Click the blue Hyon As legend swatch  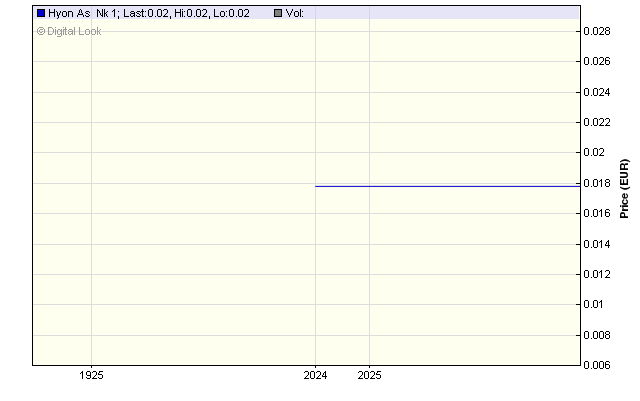41,13
